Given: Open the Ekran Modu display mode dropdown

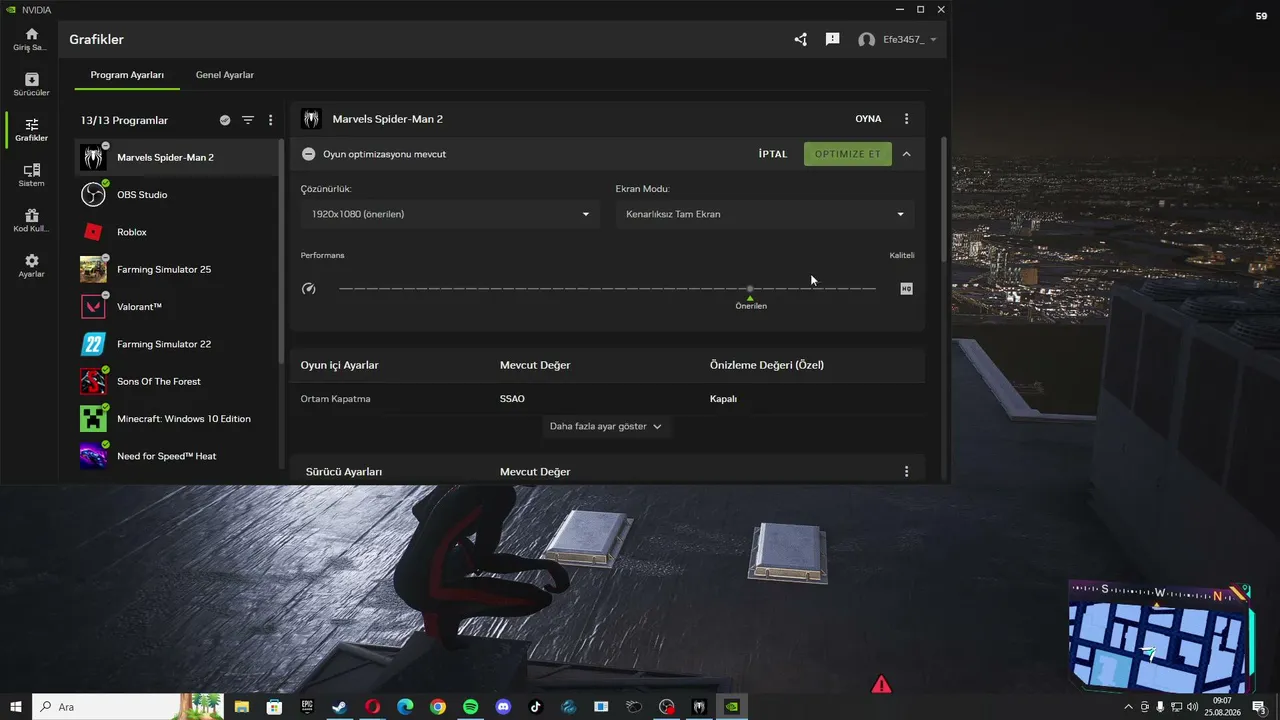Looking at the screenshot, I should (765, 214).
